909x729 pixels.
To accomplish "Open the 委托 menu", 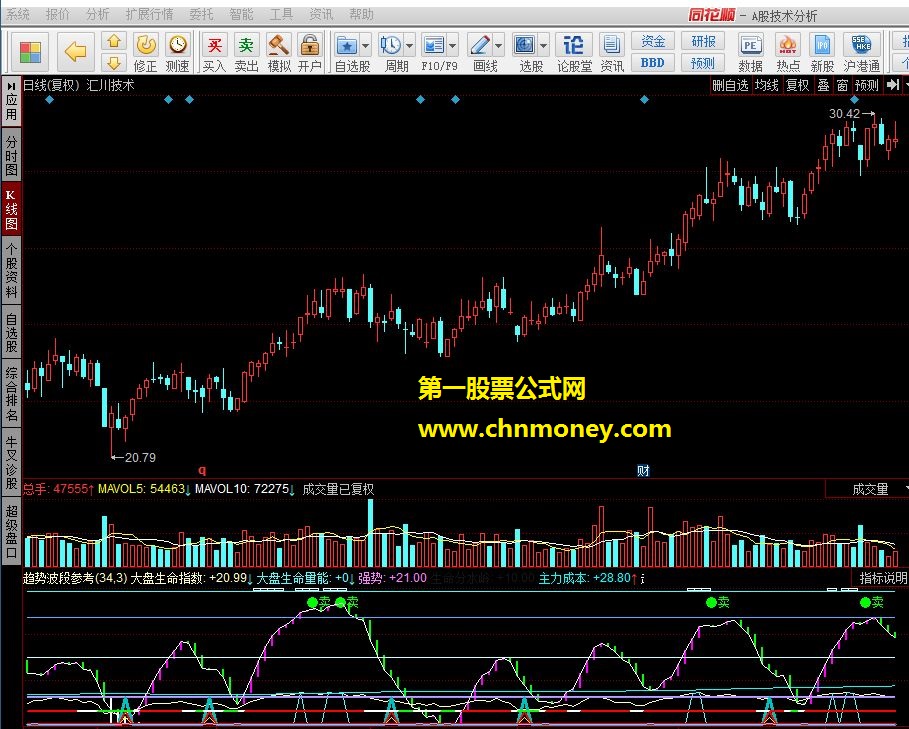I will pos(201,14).
